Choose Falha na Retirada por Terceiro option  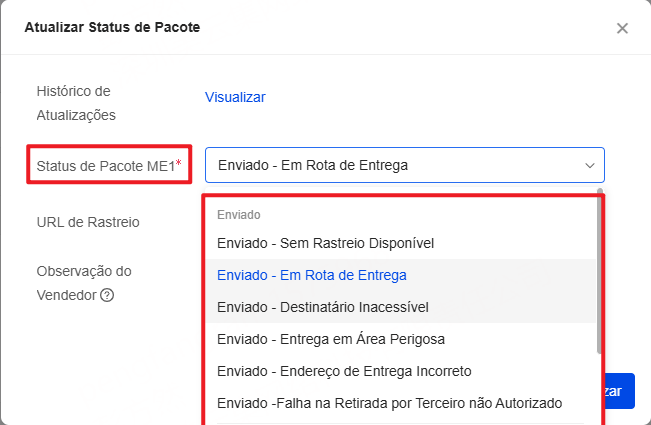click(x=401, y=403)
